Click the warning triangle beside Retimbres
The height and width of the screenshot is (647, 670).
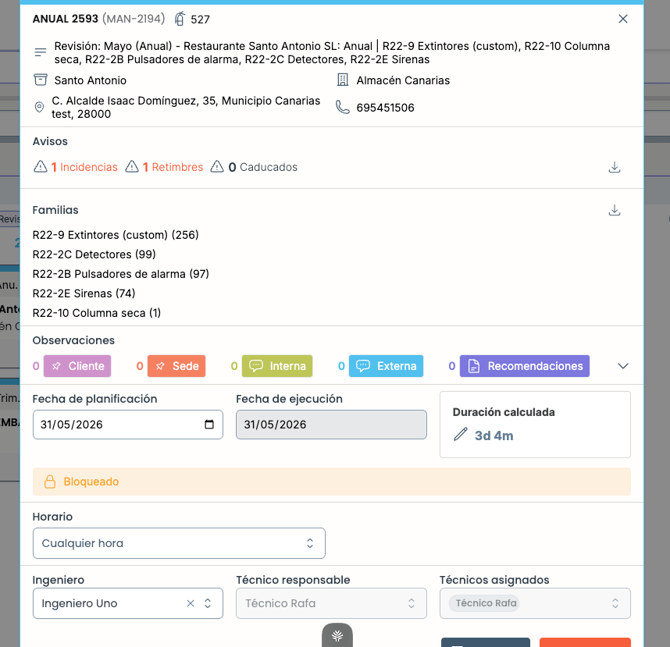(x=132, y=166)
